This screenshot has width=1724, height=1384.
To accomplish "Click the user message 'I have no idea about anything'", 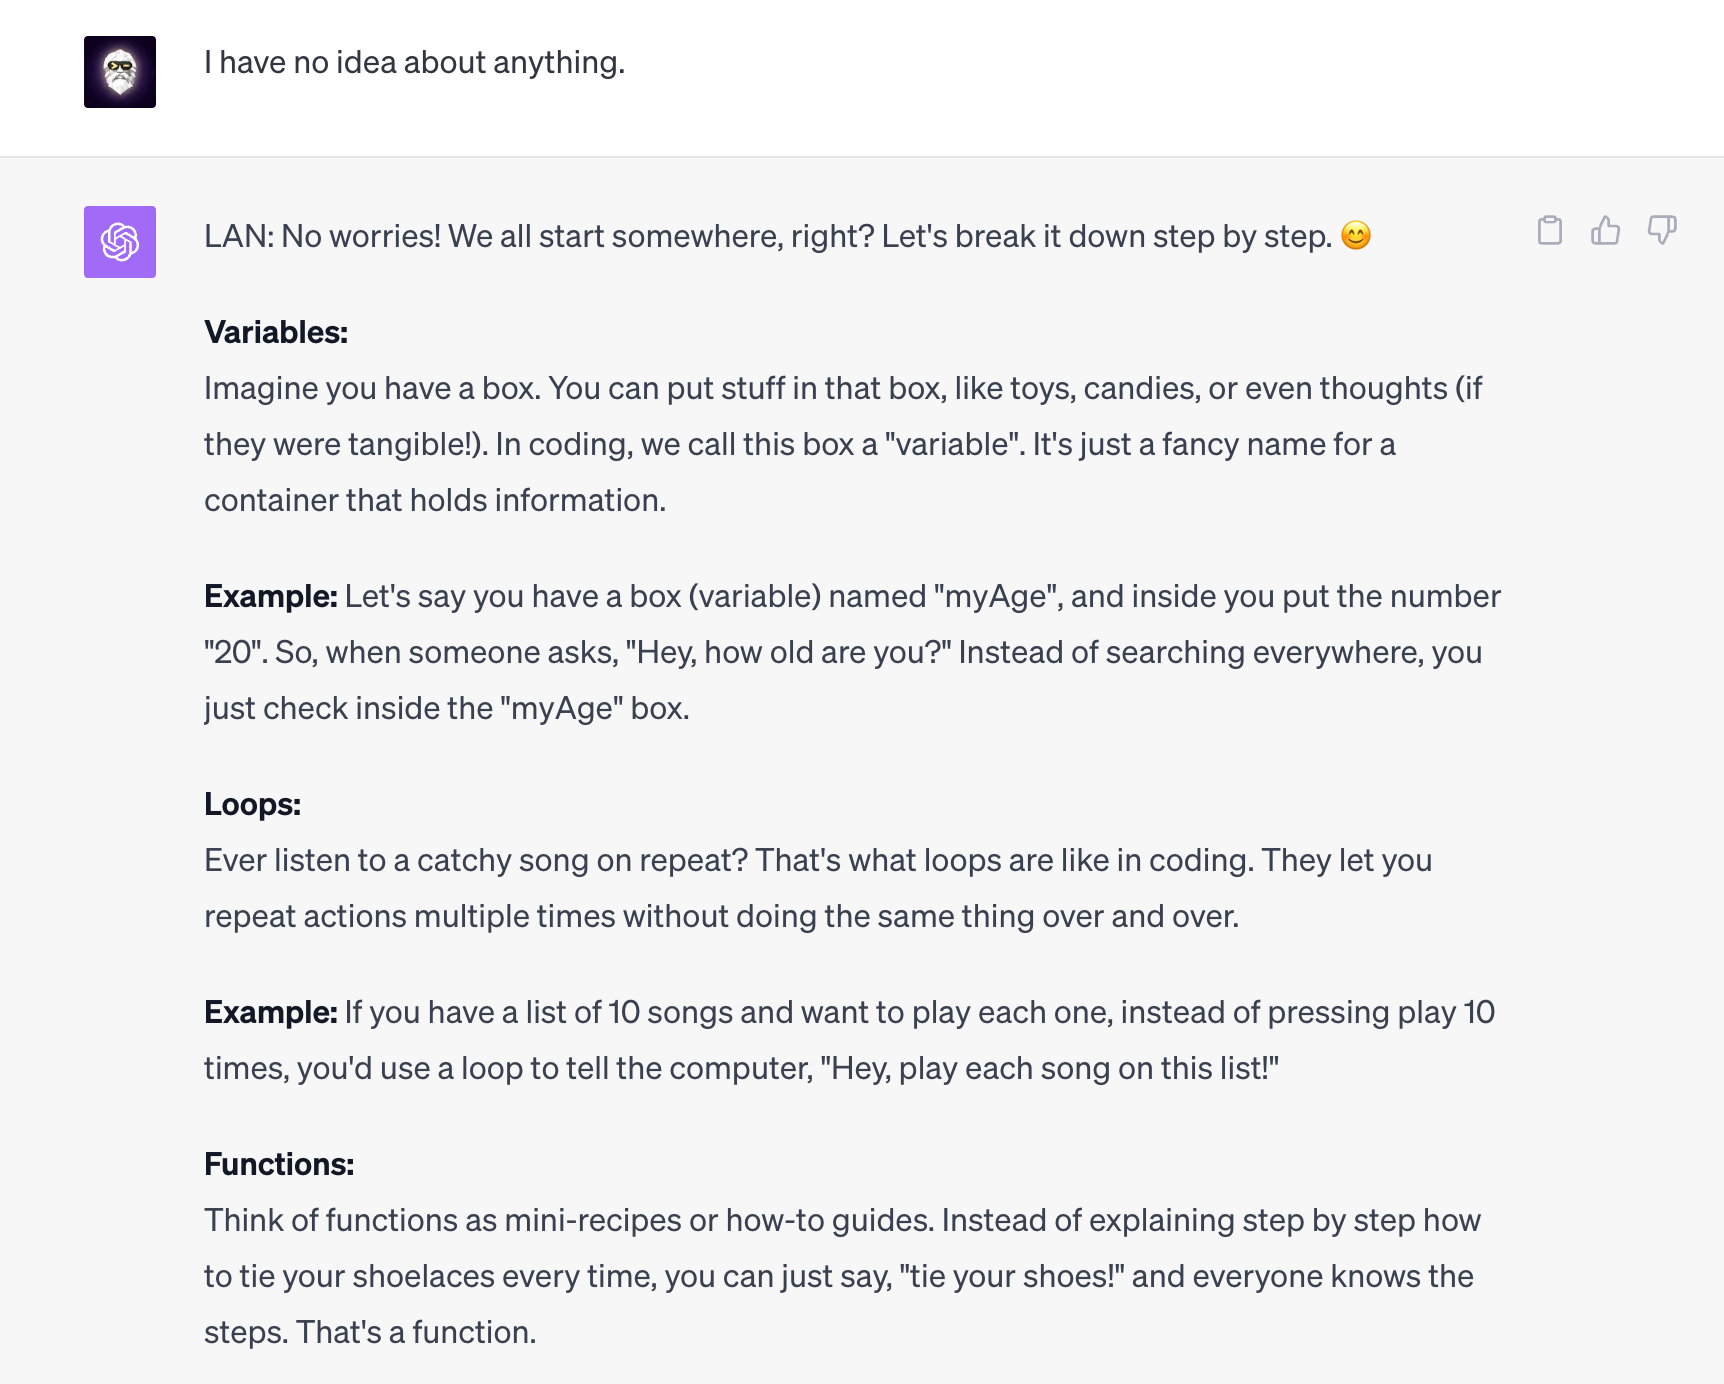I will coord(414,62).
